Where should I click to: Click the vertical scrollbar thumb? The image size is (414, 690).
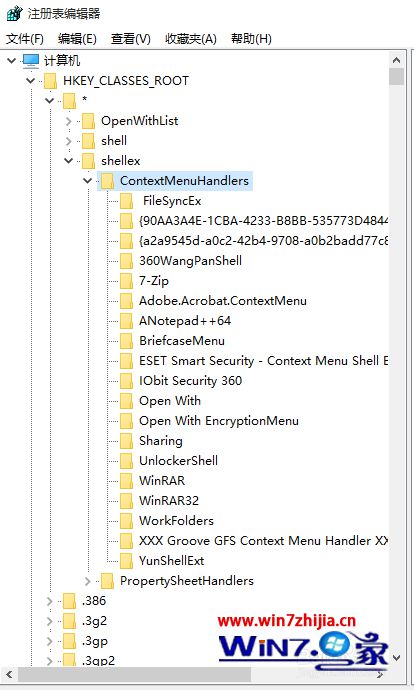pyautogui.click(x=396, y=76)
